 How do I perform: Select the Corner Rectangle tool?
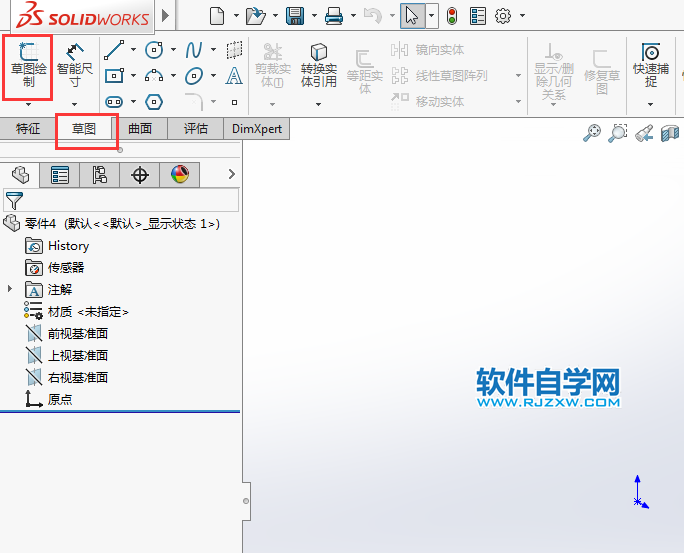(x=114, y=76)
